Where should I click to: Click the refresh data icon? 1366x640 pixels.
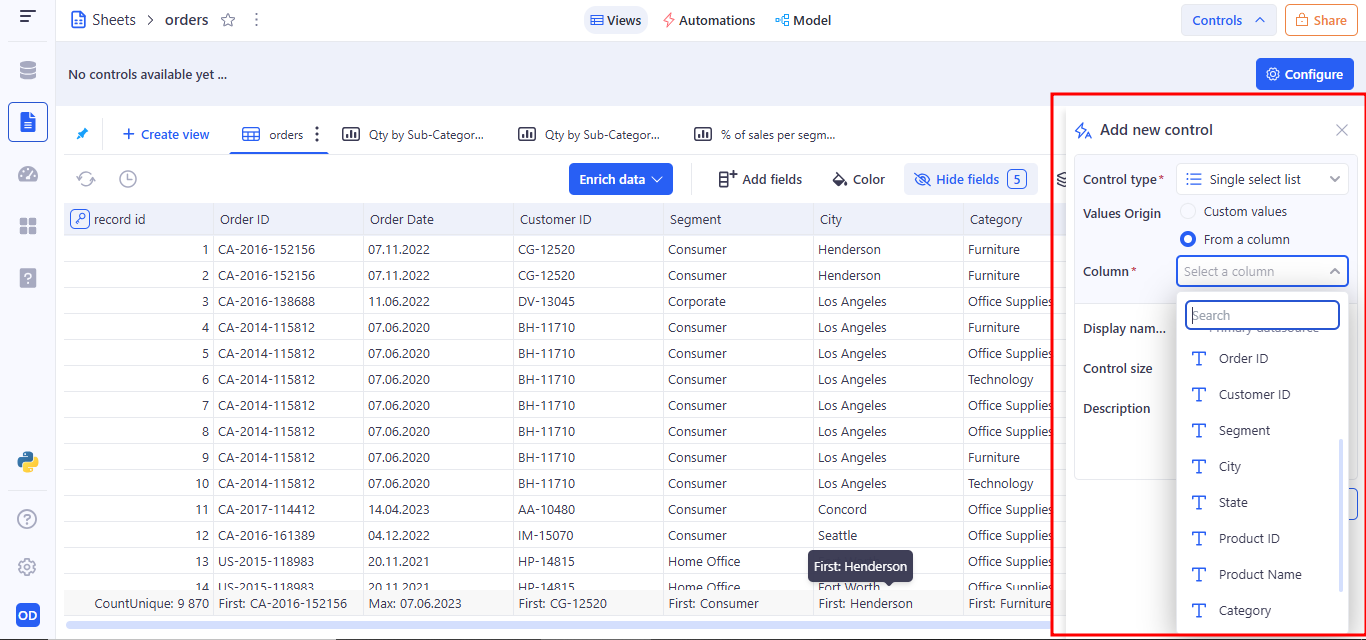86,179
